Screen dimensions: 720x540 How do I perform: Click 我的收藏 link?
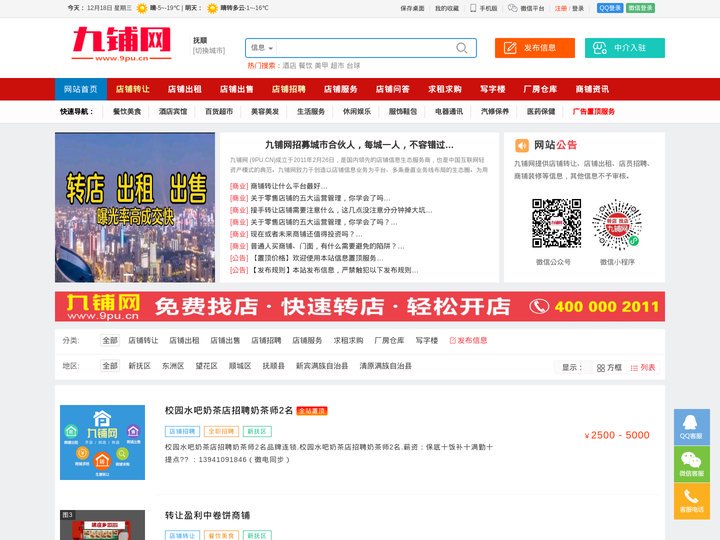pyautogui.click(x=447, y=8)
